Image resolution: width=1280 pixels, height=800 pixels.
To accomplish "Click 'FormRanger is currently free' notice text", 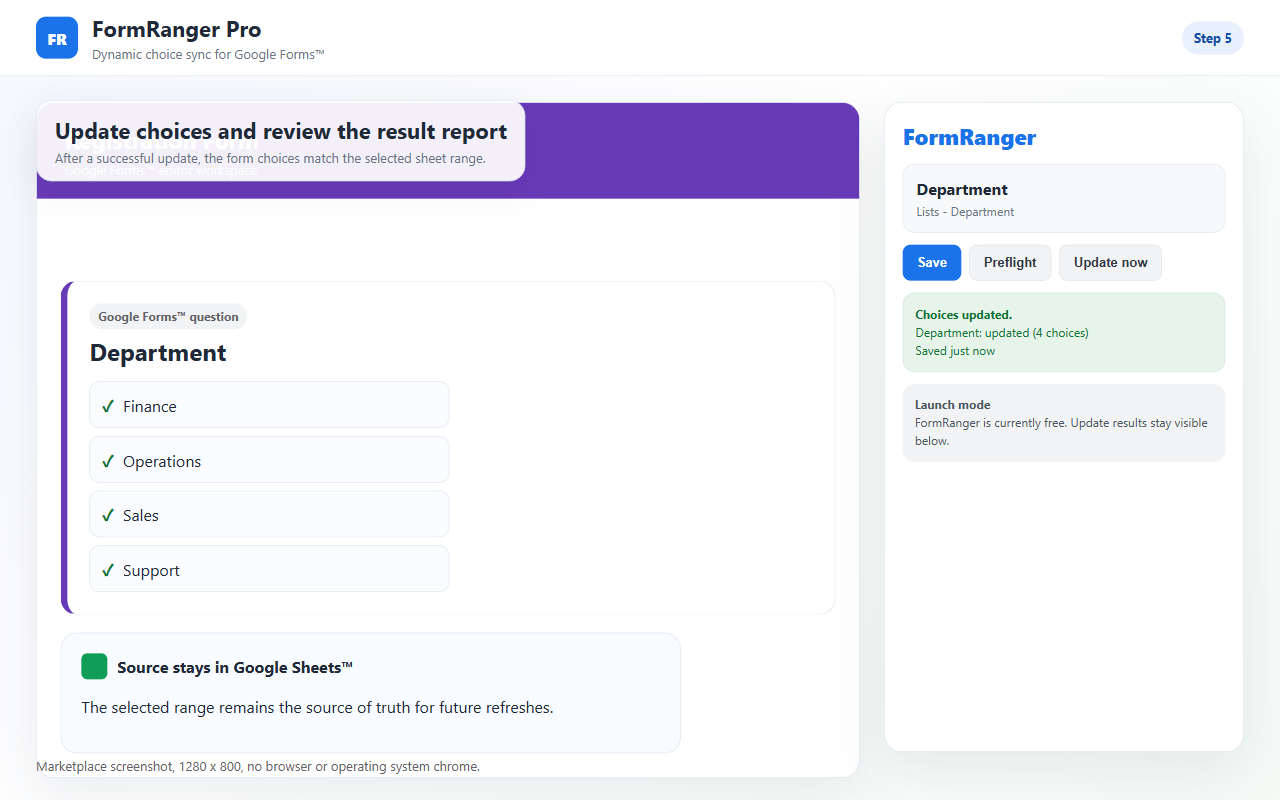I will (x=1061, y=432).
